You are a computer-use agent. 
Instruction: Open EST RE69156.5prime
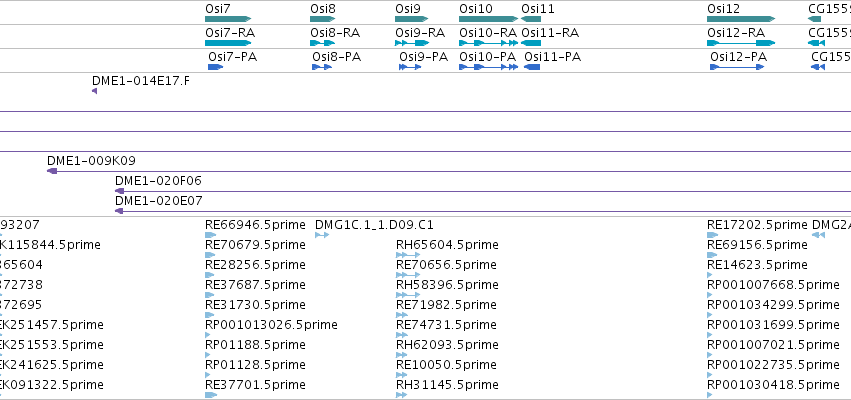click(x=758, y=245)
